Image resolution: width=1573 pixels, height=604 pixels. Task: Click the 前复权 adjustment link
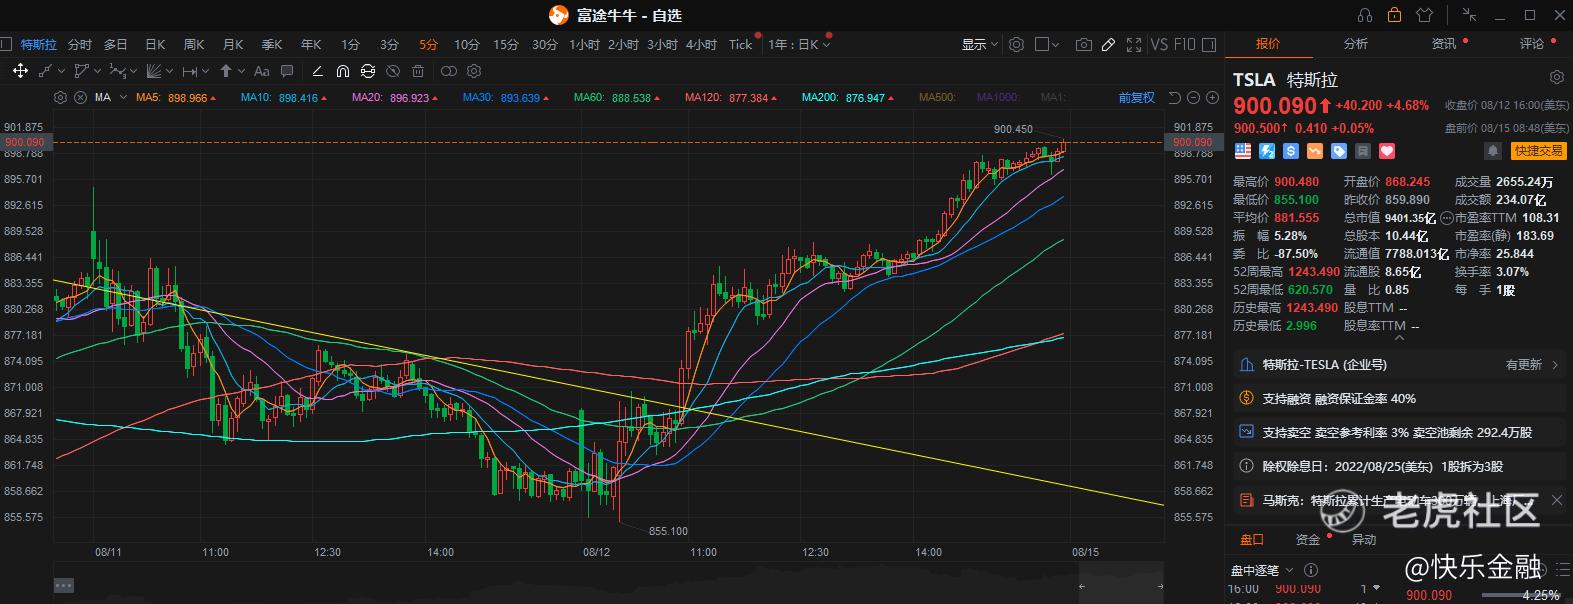tap(1137, 97)
